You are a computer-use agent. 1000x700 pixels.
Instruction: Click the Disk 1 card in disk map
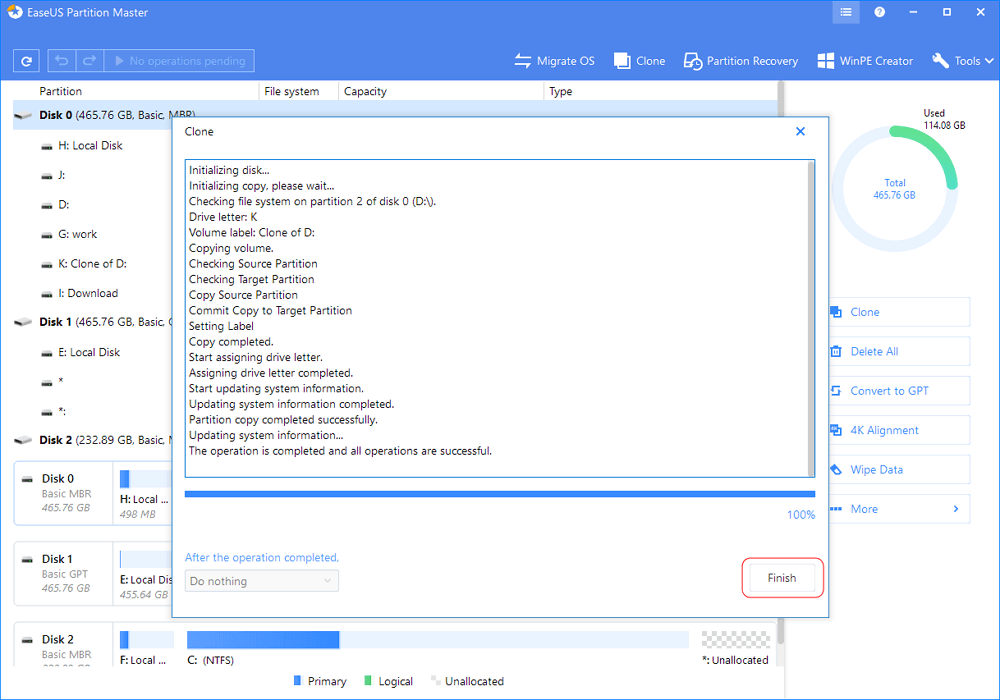(x=63, y=574)
